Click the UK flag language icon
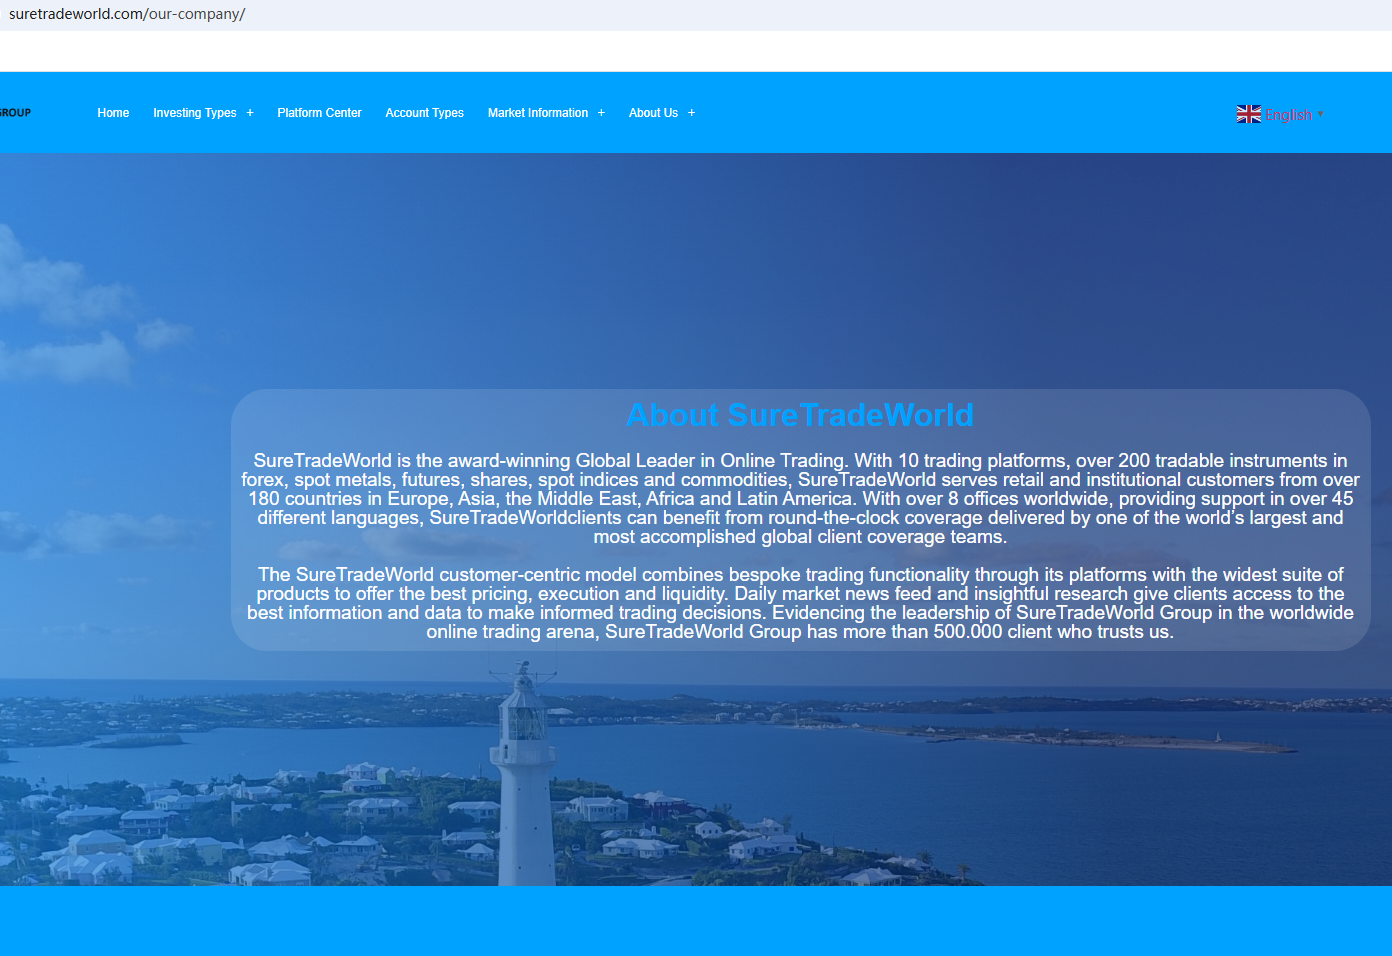Viewport: 1392px width, 956px height. [x=1249, y=114]
